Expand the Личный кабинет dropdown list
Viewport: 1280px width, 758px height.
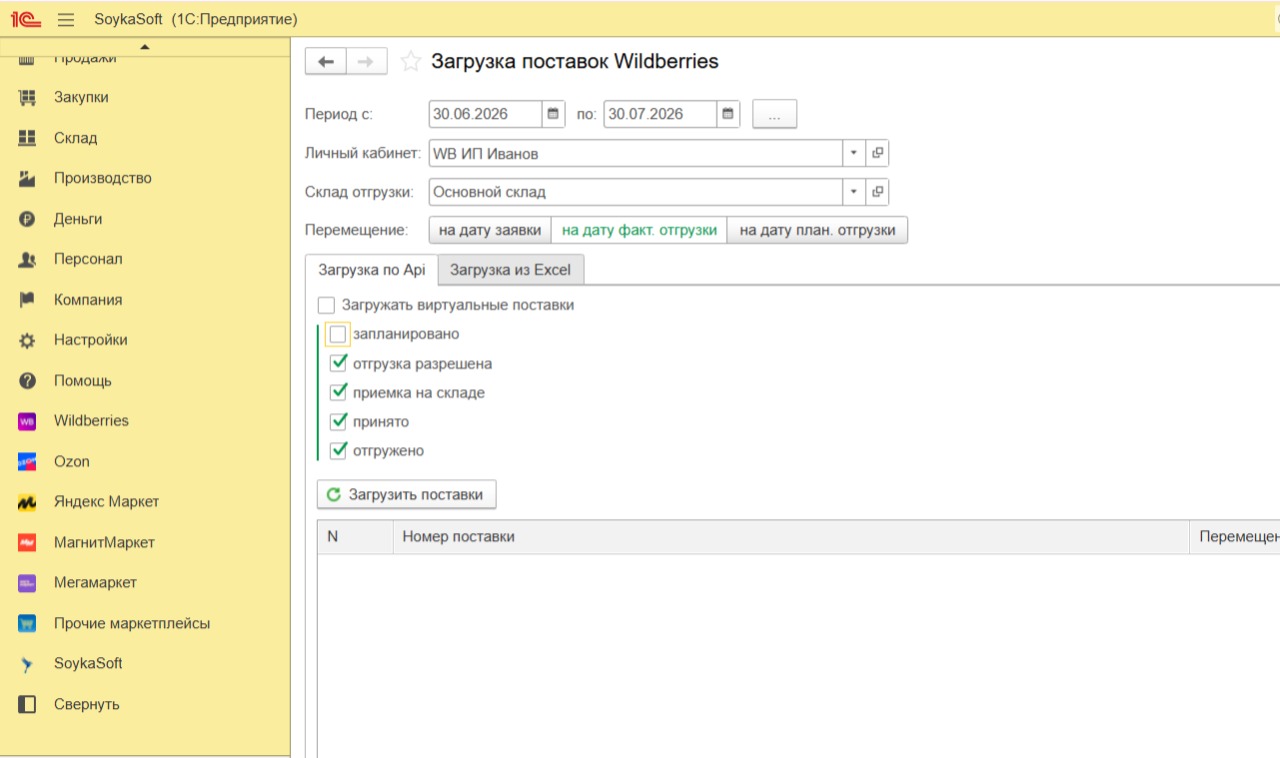pyautogui.click(x=854, y=153)
